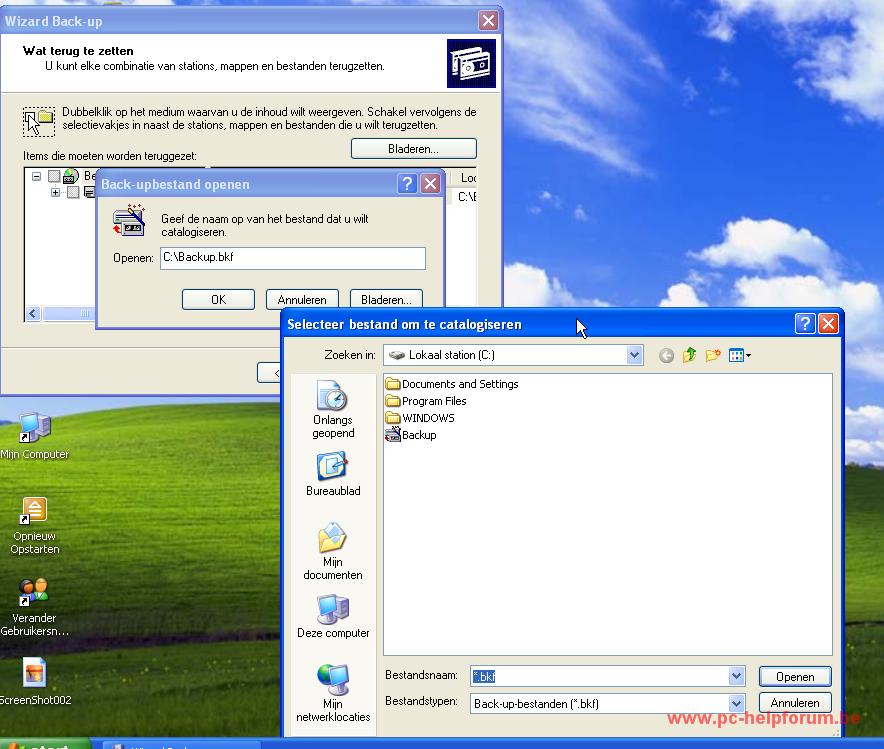Select the Bureaublad sidebar icon
884x749 pixels.
pyautogui.click(x=332, y=472)
